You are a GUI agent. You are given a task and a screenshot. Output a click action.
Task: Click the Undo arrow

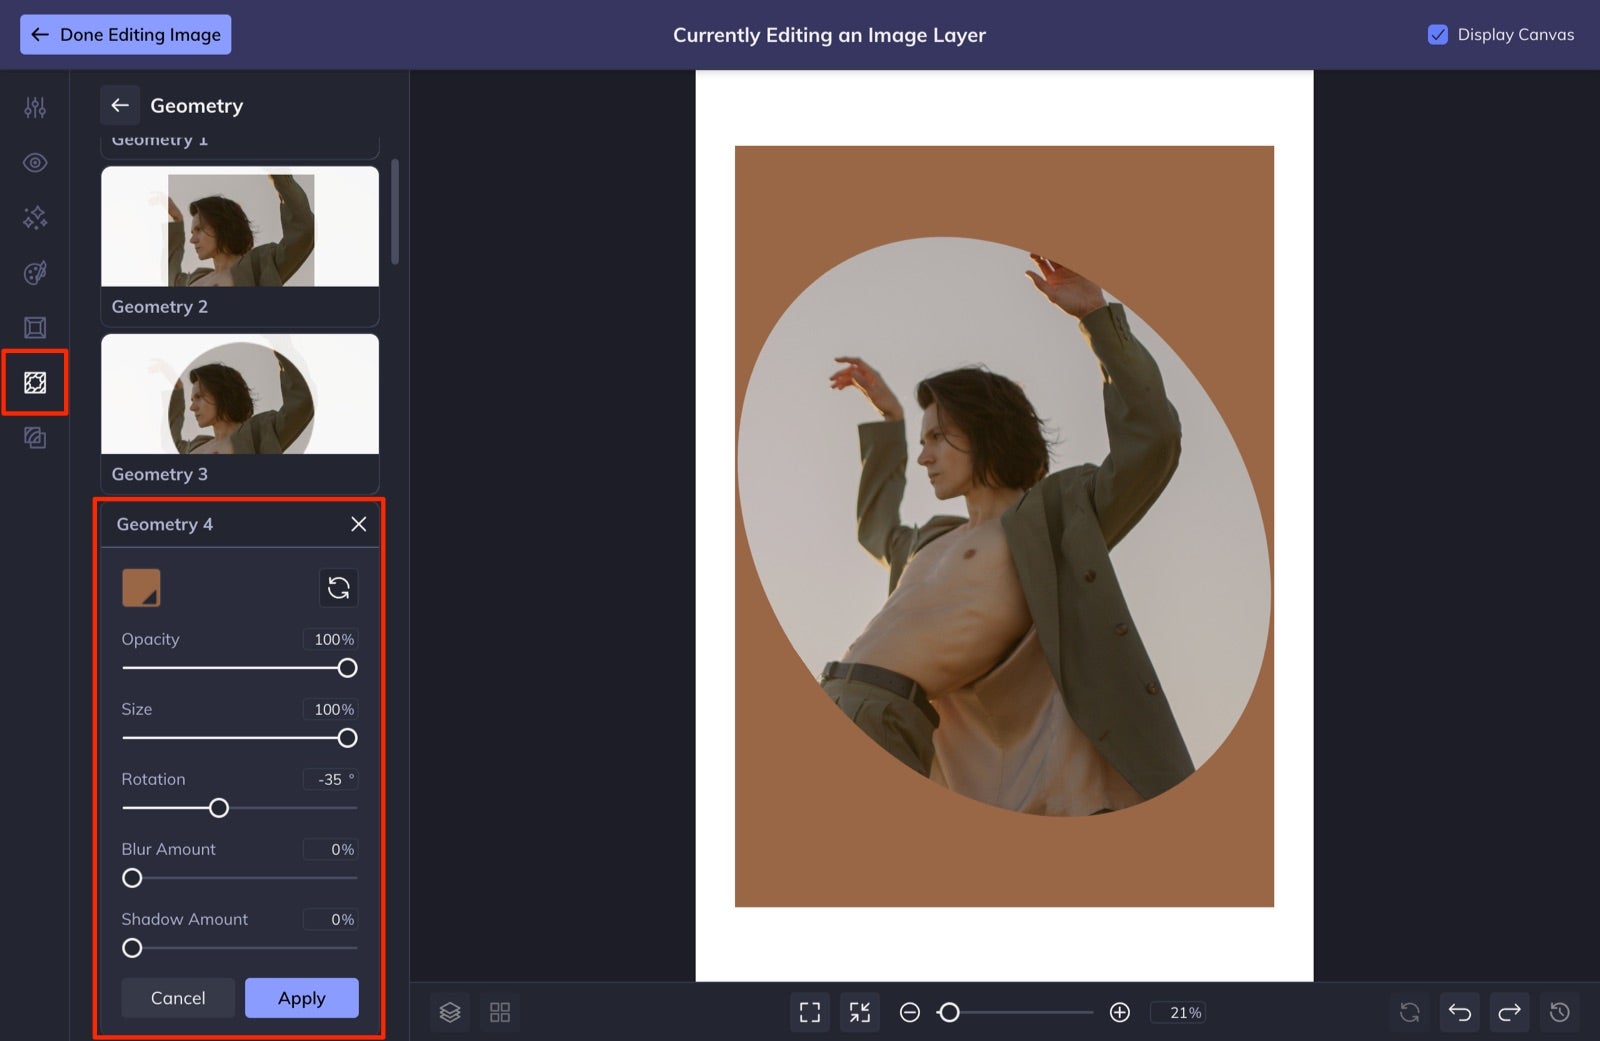click(1459, 1012)
